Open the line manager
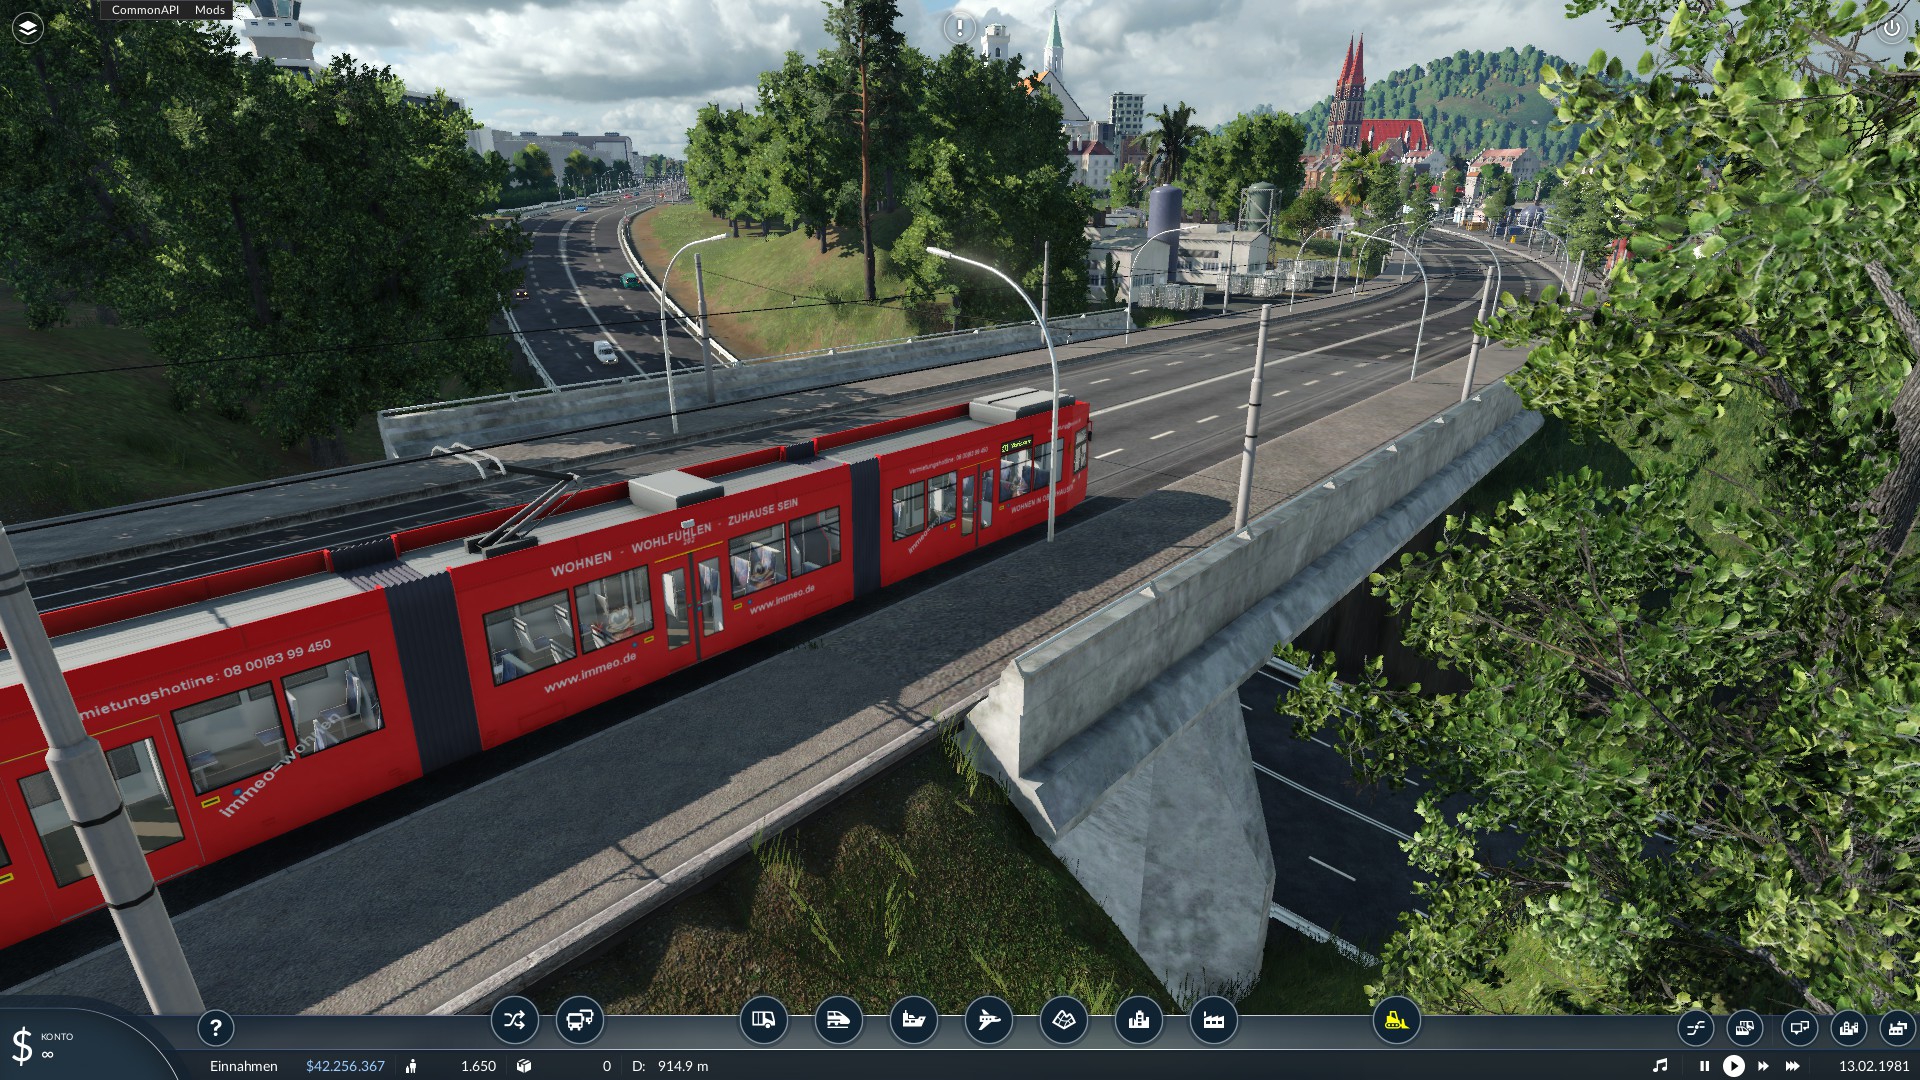The image size is (1920, 1080). 1695,1028
